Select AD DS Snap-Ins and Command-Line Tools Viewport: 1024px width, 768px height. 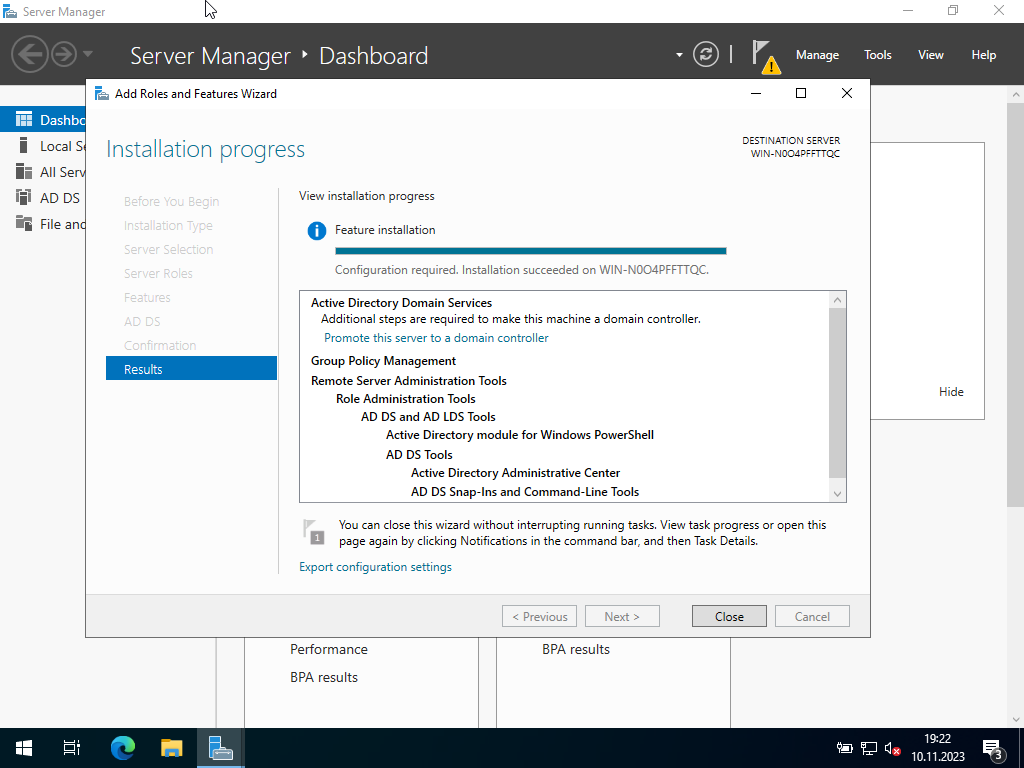point(525,492)
